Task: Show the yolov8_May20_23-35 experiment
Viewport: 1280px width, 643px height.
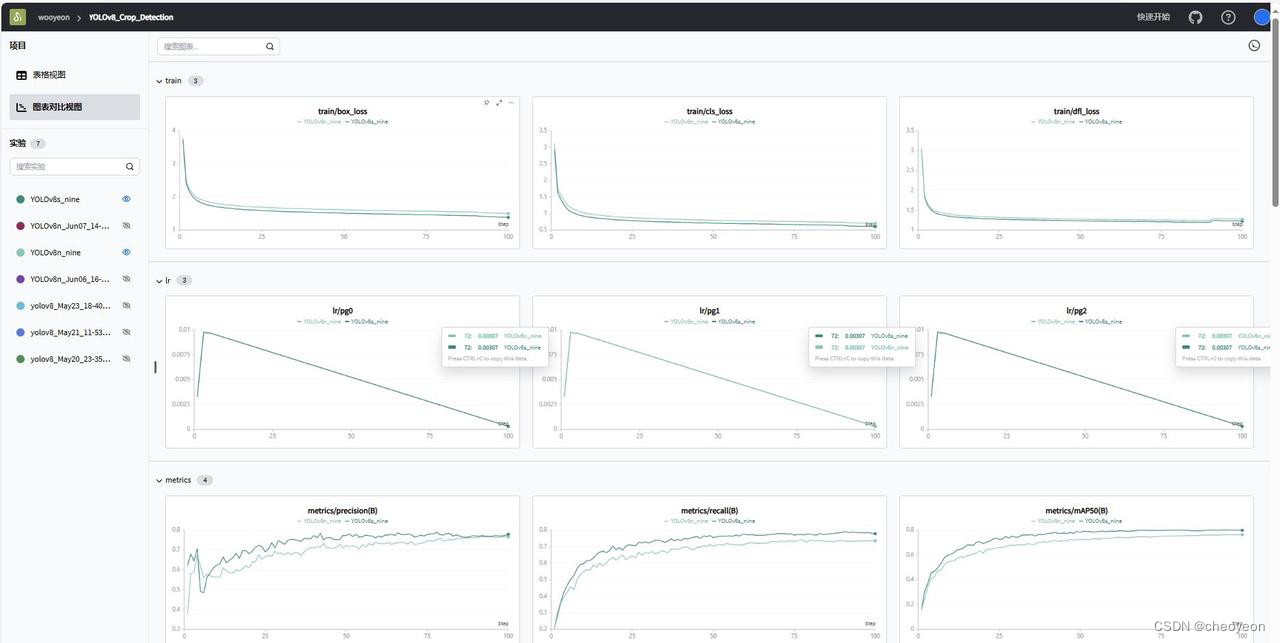Action: [x=126, y=358]
